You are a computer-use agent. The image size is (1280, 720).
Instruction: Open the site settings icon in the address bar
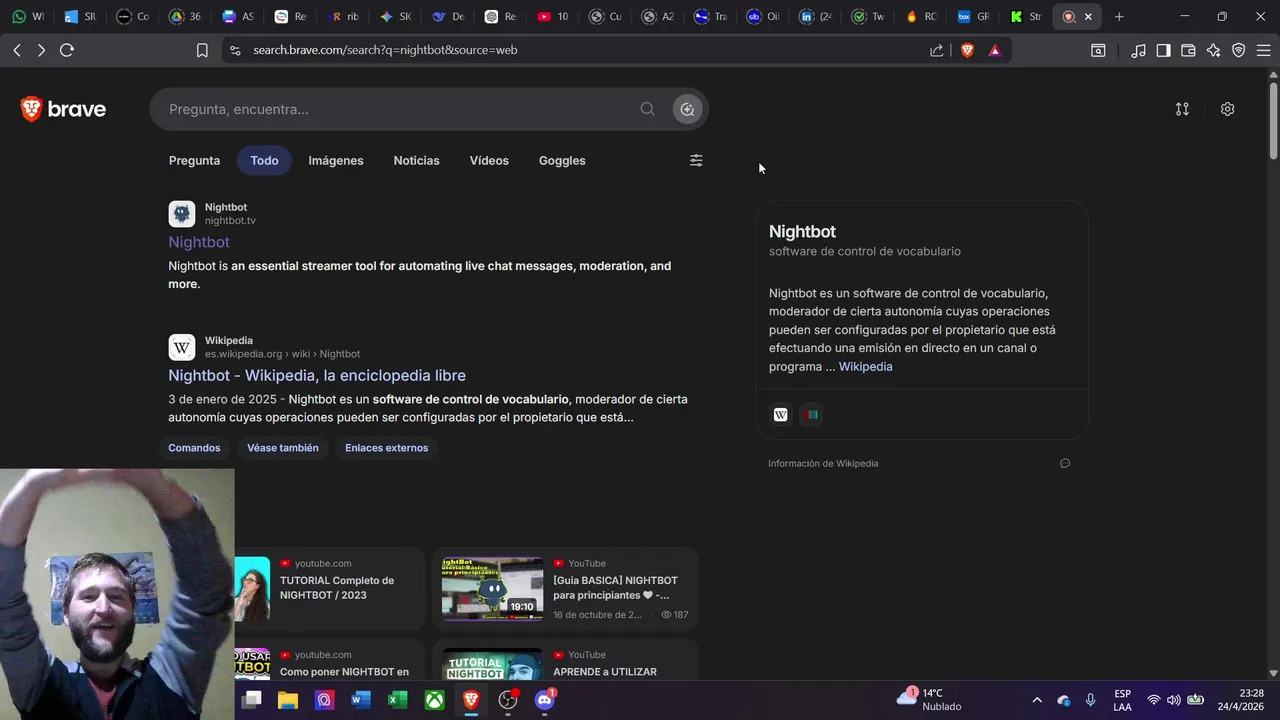coord(235,50)
